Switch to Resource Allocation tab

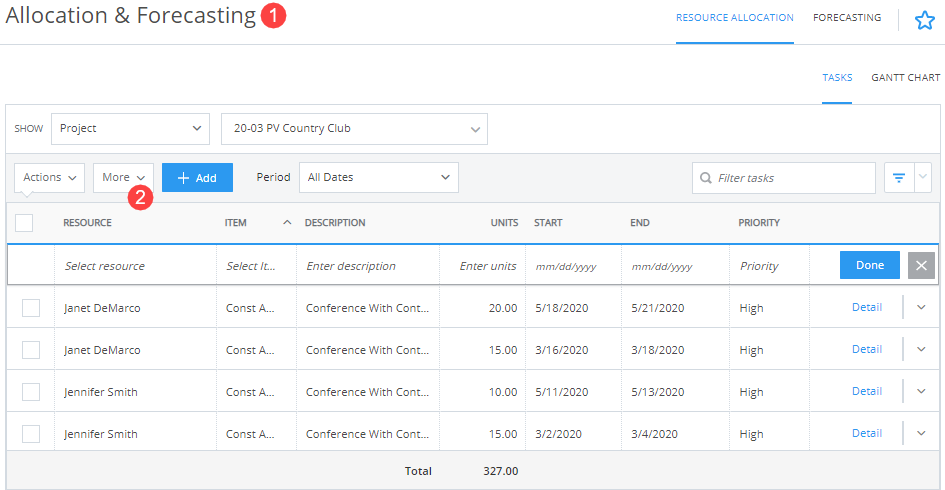735,18
